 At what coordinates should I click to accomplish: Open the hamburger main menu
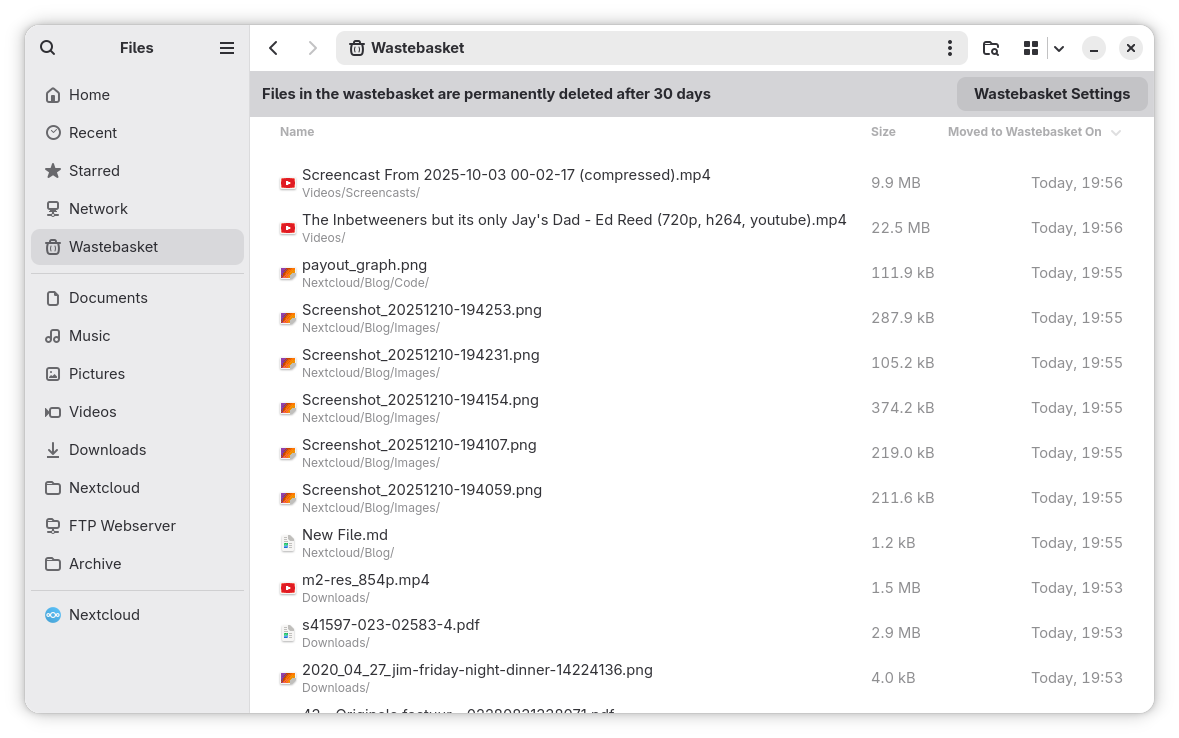(227, 48)
